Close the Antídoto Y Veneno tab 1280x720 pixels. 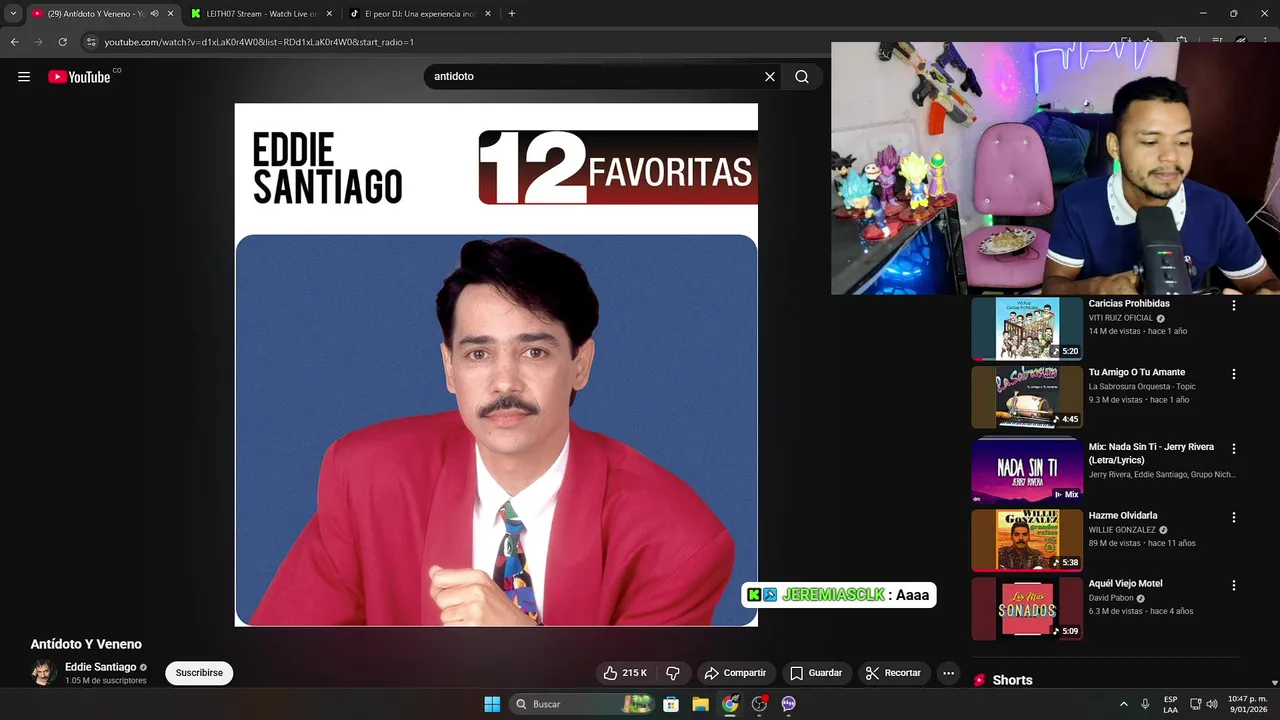click(x=171, y=14)
